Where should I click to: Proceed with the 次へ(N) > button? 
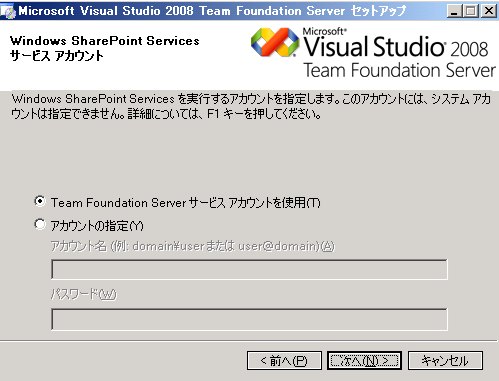[365, 360]
